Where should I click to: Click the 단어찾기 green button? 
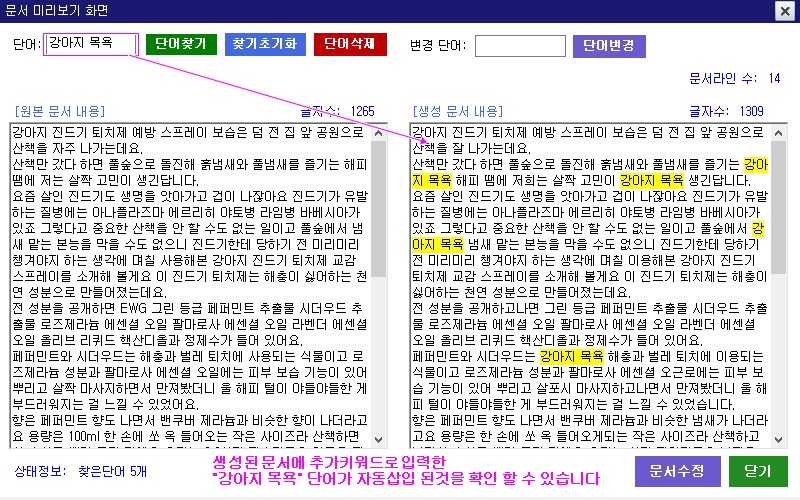[x=181, y=45]
